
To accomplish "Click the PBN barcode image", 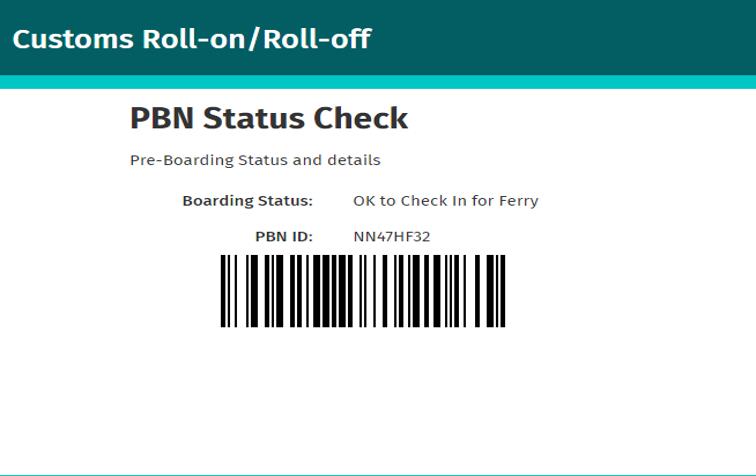I will pyautogui.click(x=363, y=291).
